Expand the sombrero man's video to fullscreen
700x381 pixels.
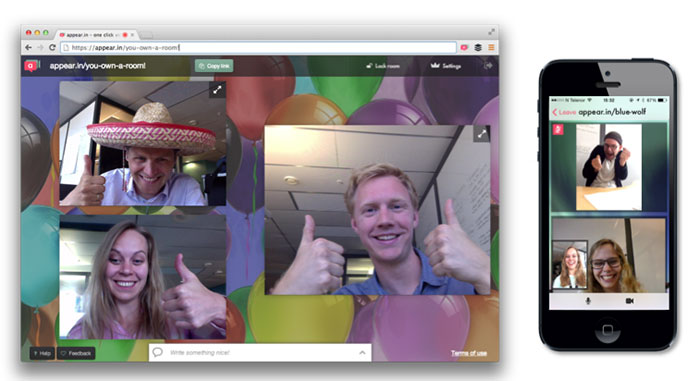click(x=217, y=90)
